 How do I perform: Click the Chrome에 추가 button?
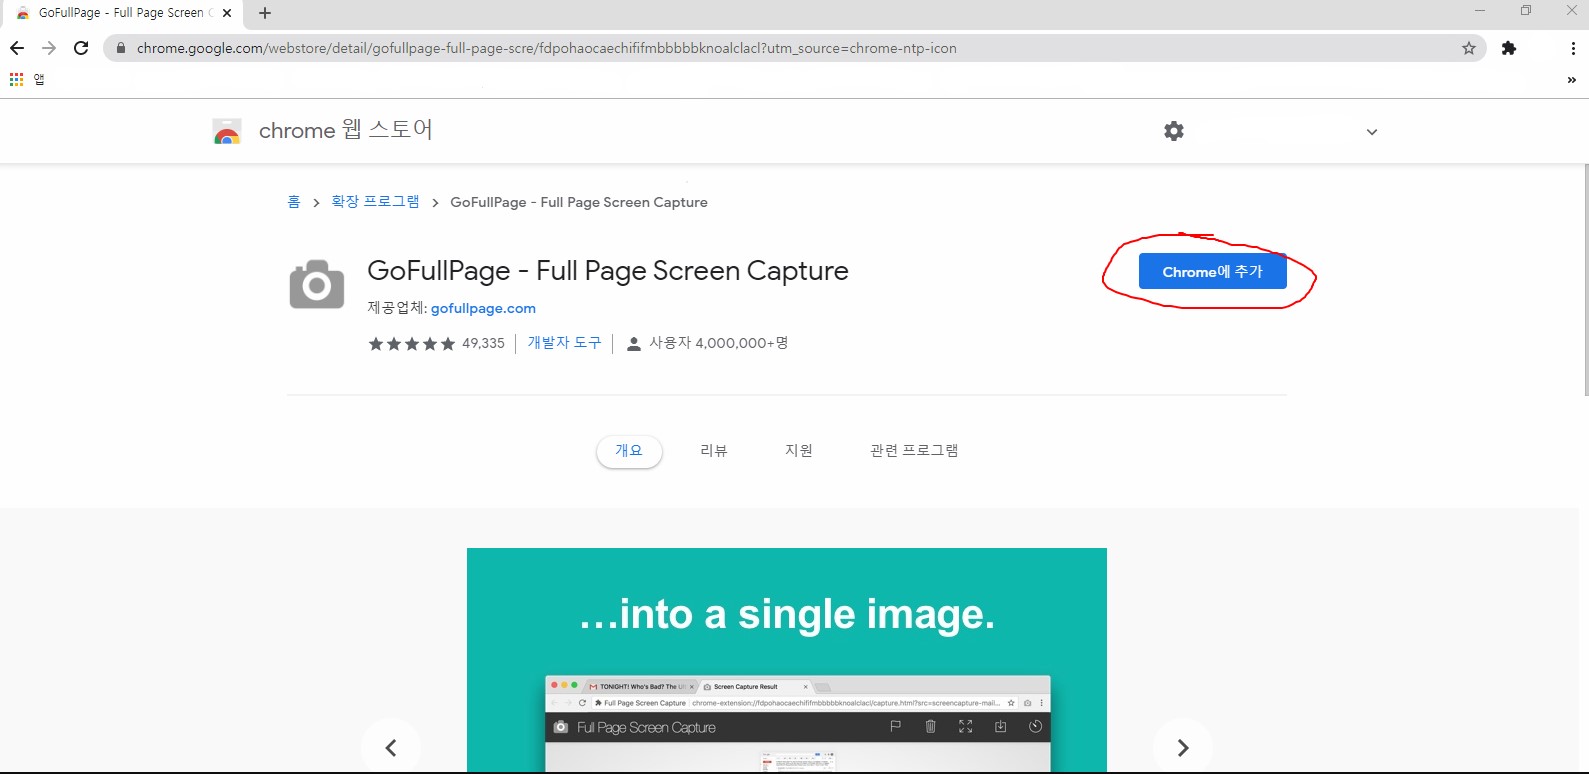point(1212,272)
